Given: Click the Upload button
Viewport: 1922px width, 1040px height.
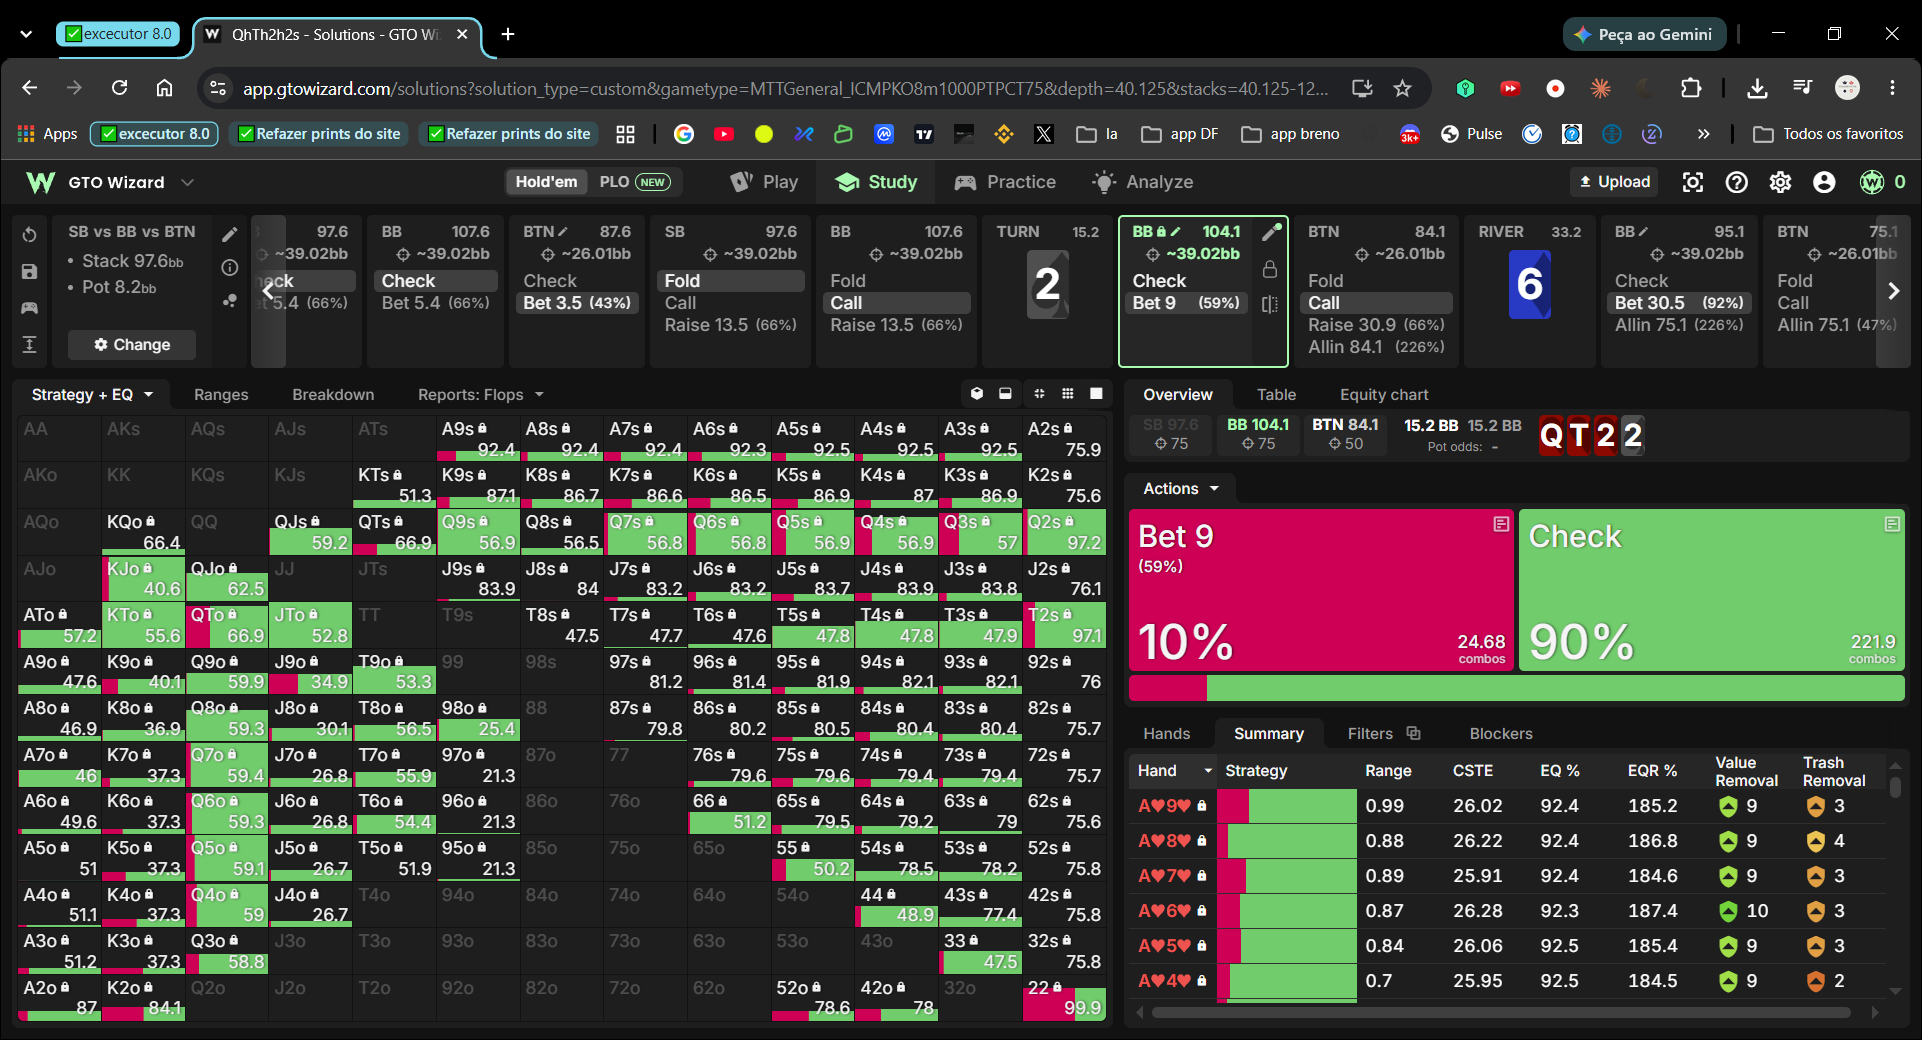Looking at the screenshot, I should [1614, 182].
